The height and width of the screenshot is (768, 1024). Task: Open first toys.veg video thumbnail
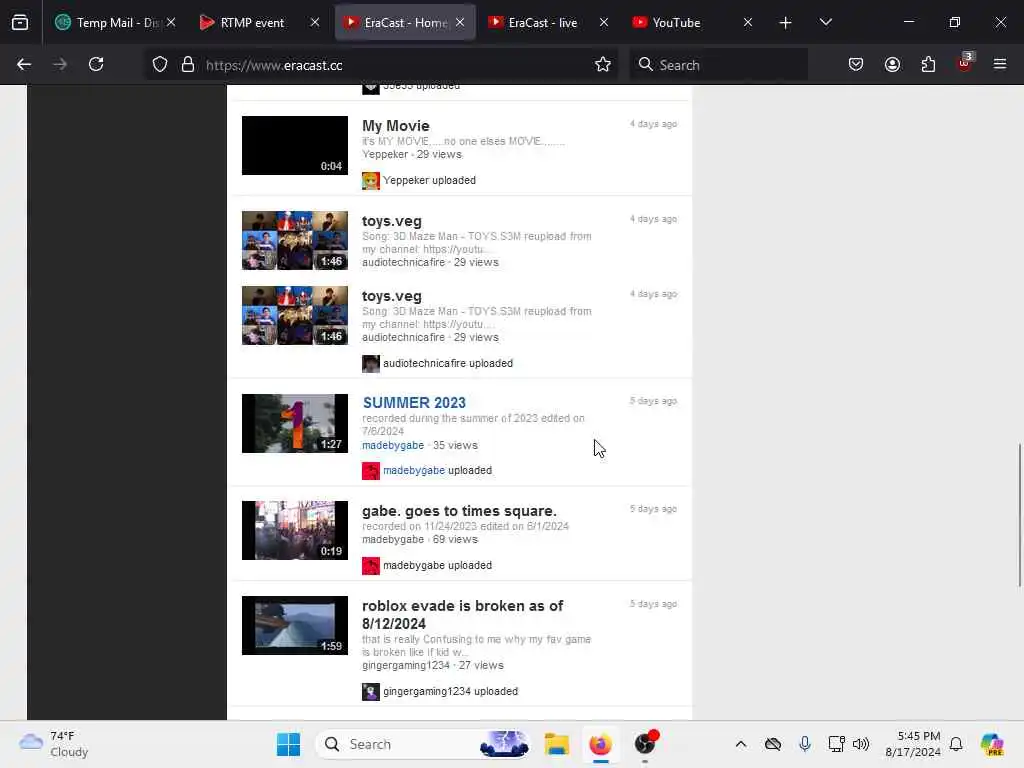coord(295,240)
